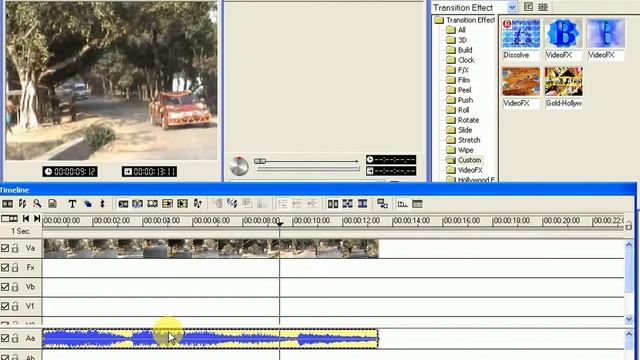Open the Roll folder
The image size is (640, 360).
coord(458,110)
